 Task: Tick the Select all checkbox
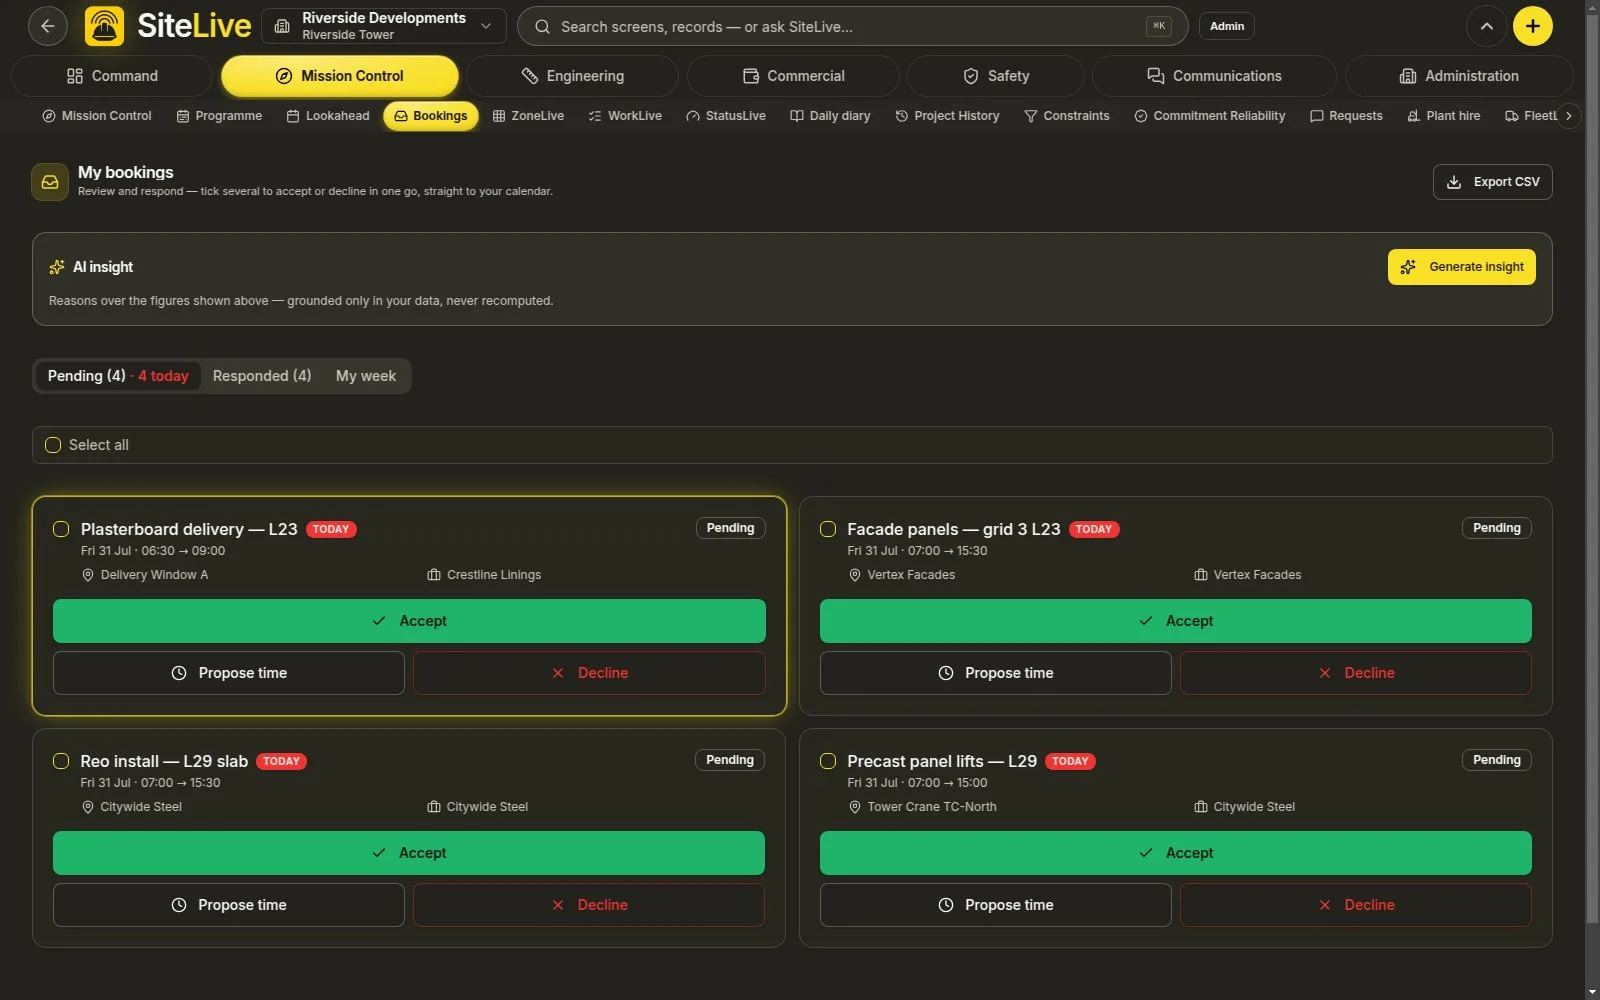point(53,445)
